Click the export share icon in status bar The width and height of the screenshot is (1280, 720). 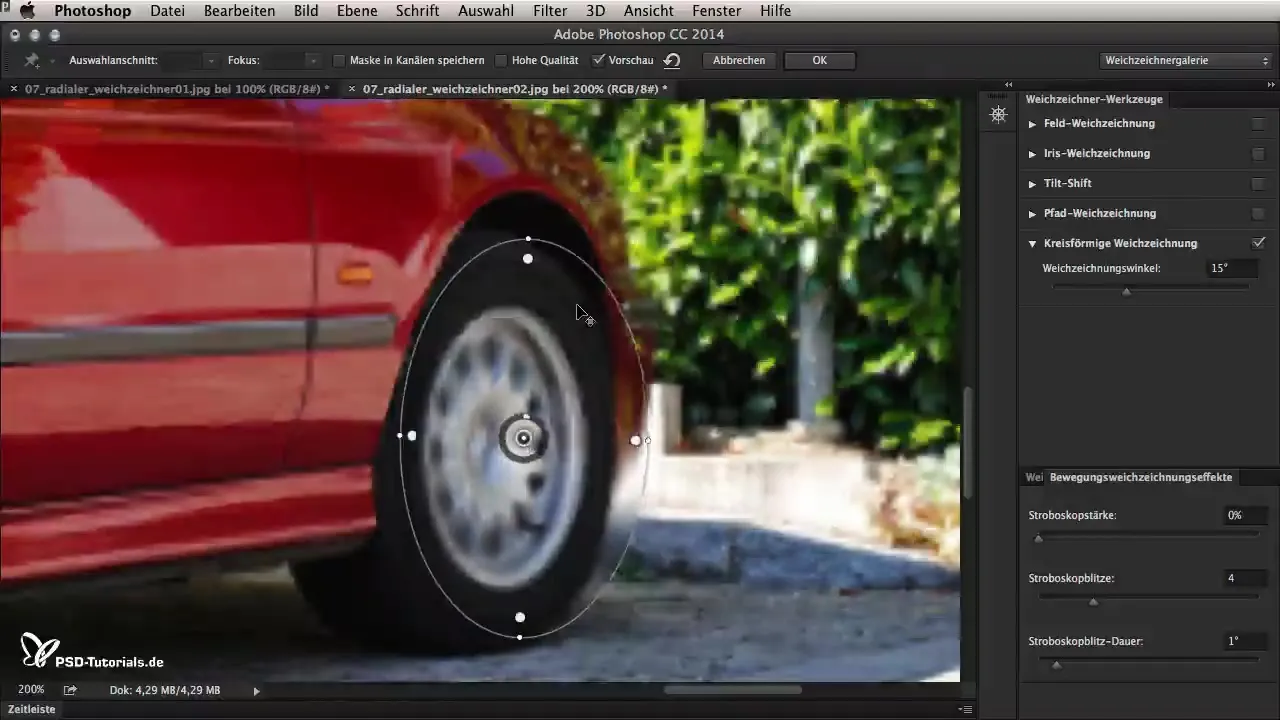[71, 690]
